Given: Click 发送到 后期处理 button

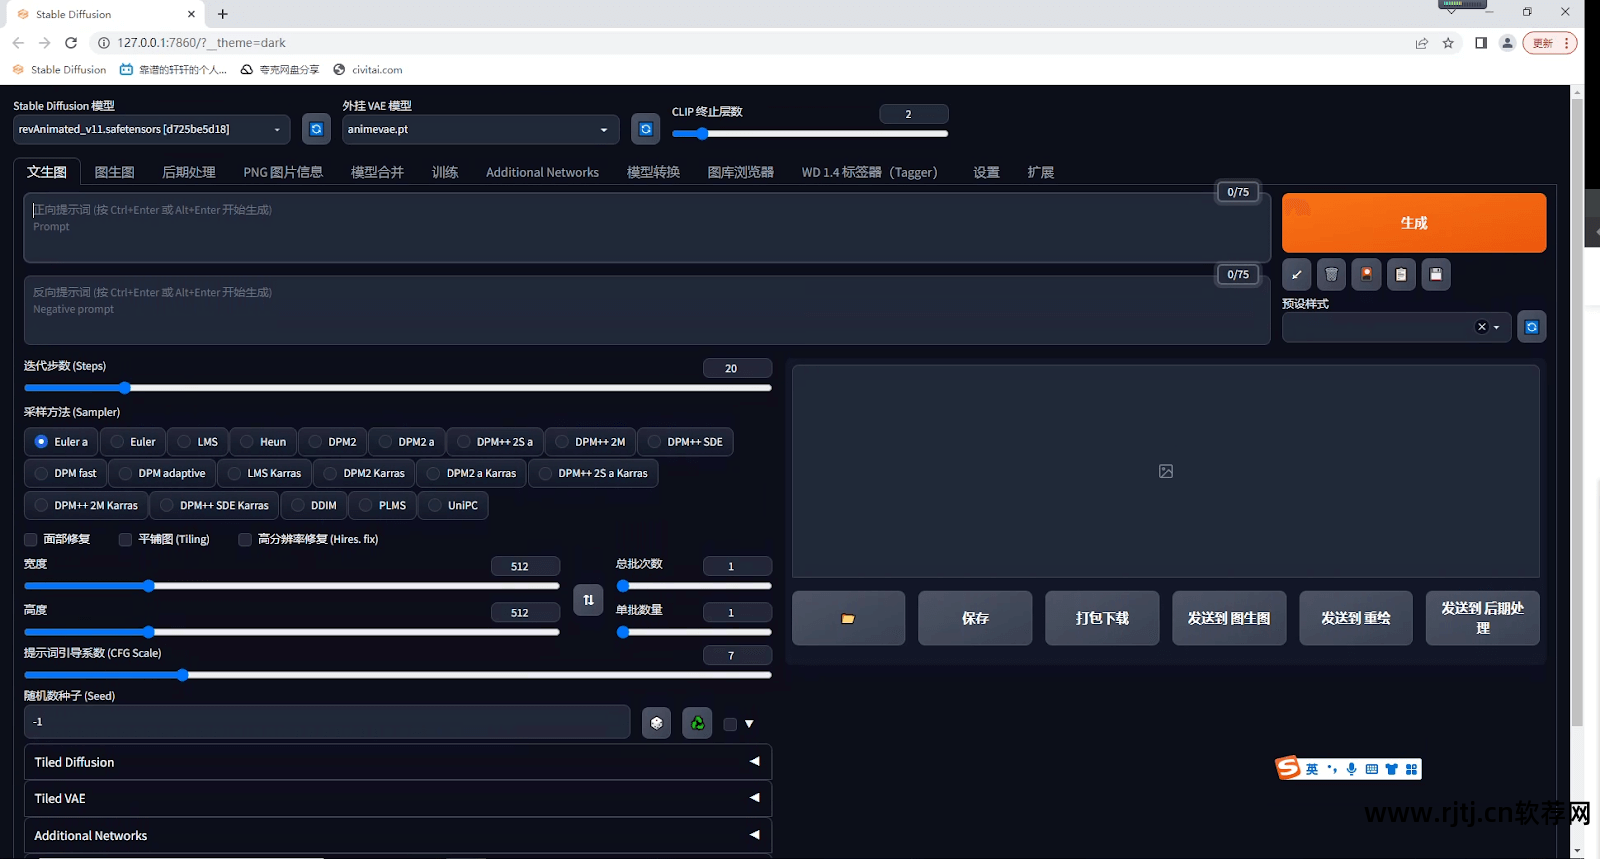Looking at the screenshot, I should coord(1483,618).
